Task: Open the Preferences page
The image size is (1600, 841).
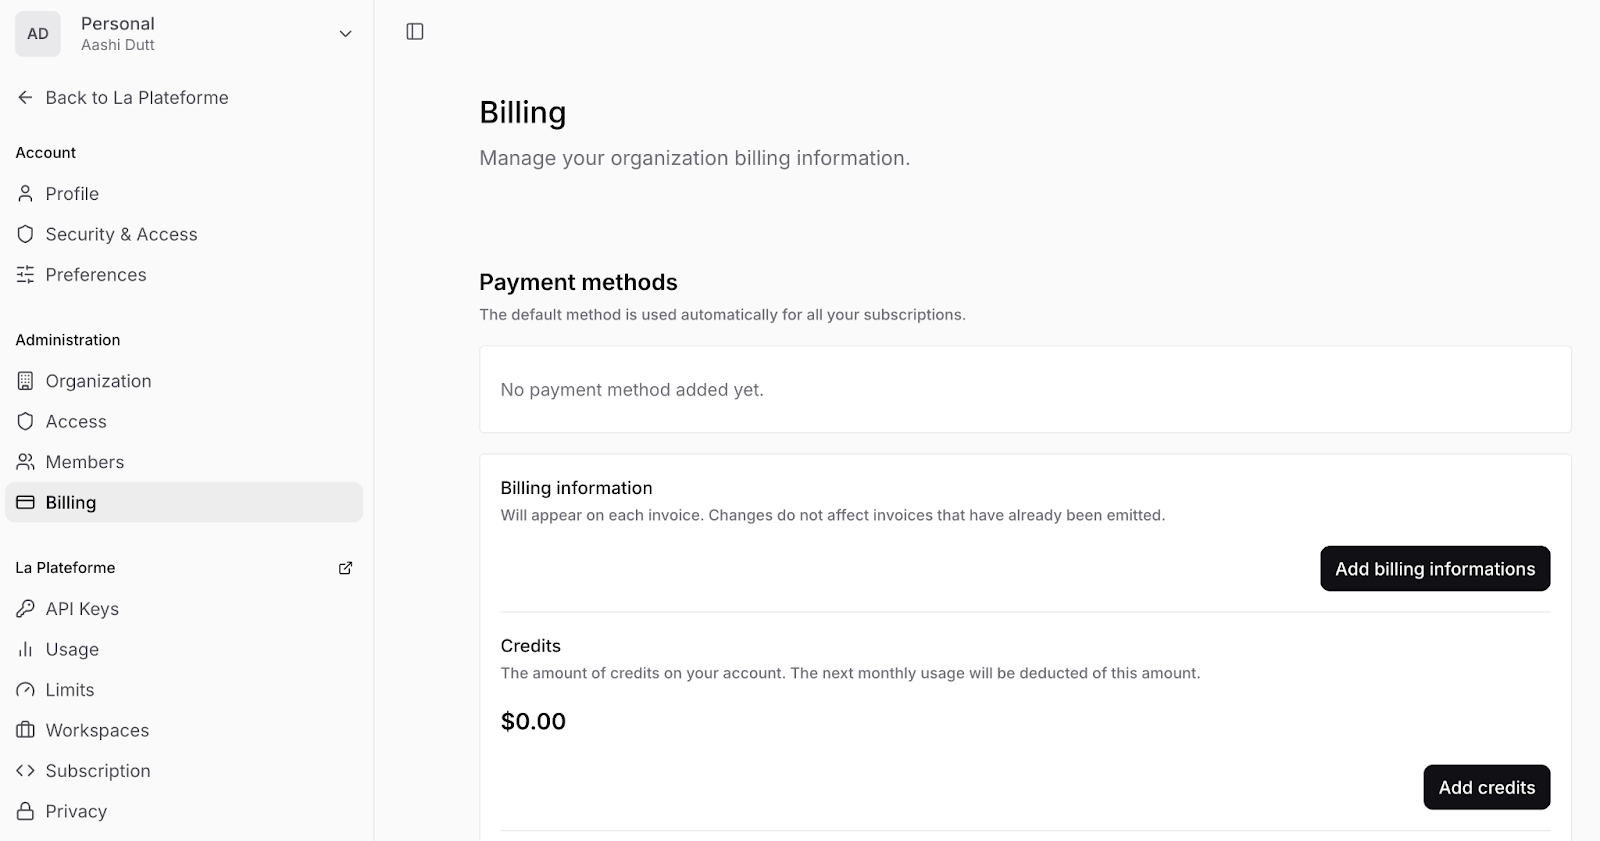Action: (x=96, y=275)
